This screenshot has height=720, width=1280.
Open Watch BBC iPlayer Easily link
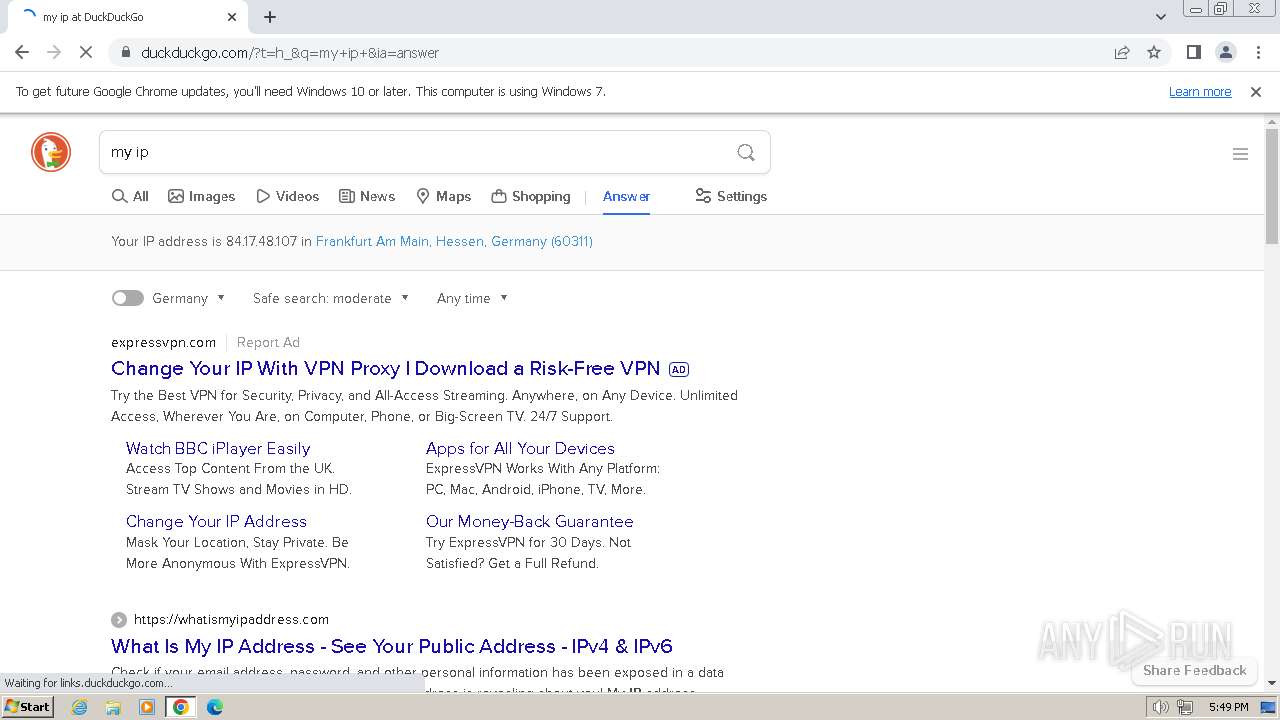(218, 448)
